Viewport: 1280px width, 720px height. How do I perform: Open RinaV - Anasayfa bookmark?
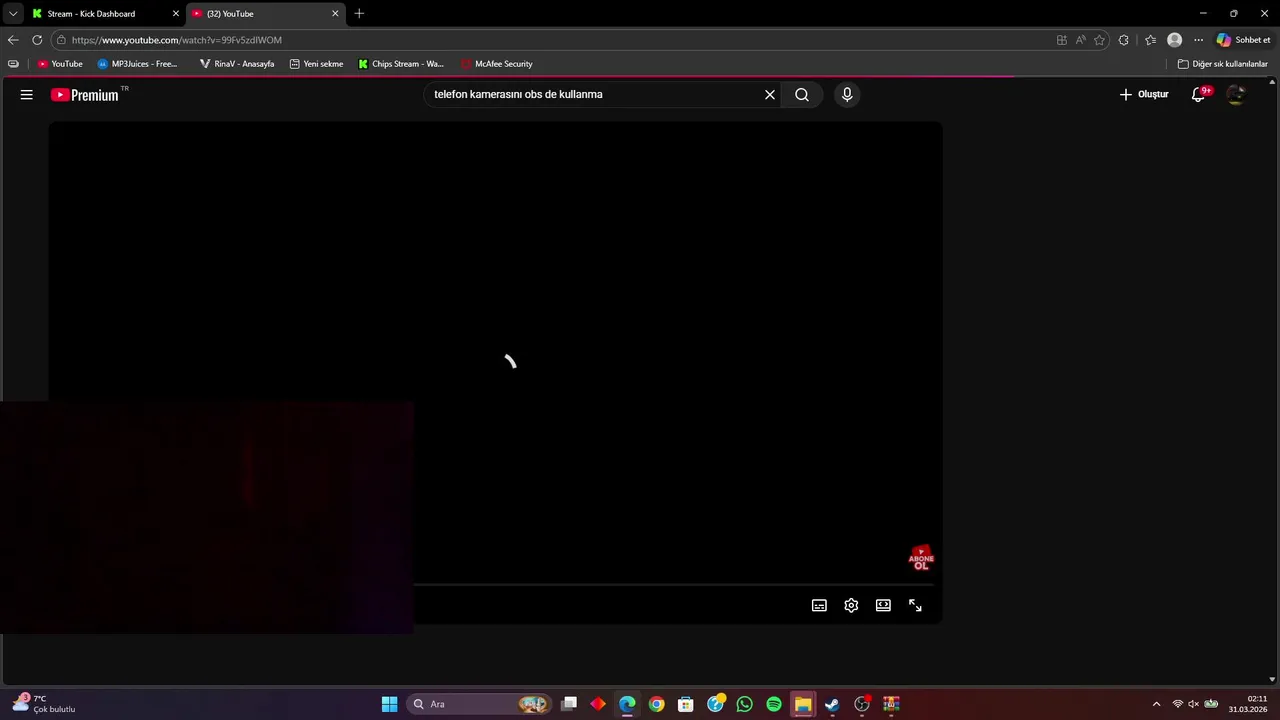236,64
